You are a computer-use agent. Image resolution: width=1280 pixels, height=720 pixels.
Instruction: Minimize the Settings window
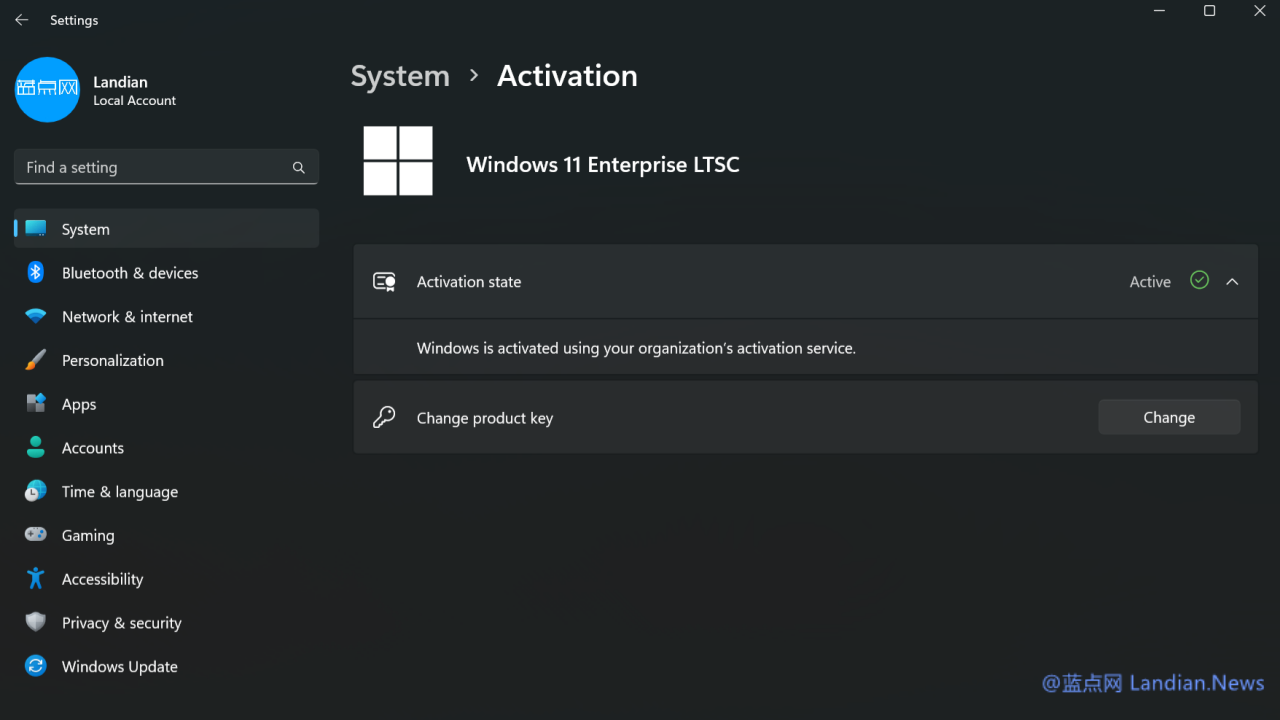1159,11
